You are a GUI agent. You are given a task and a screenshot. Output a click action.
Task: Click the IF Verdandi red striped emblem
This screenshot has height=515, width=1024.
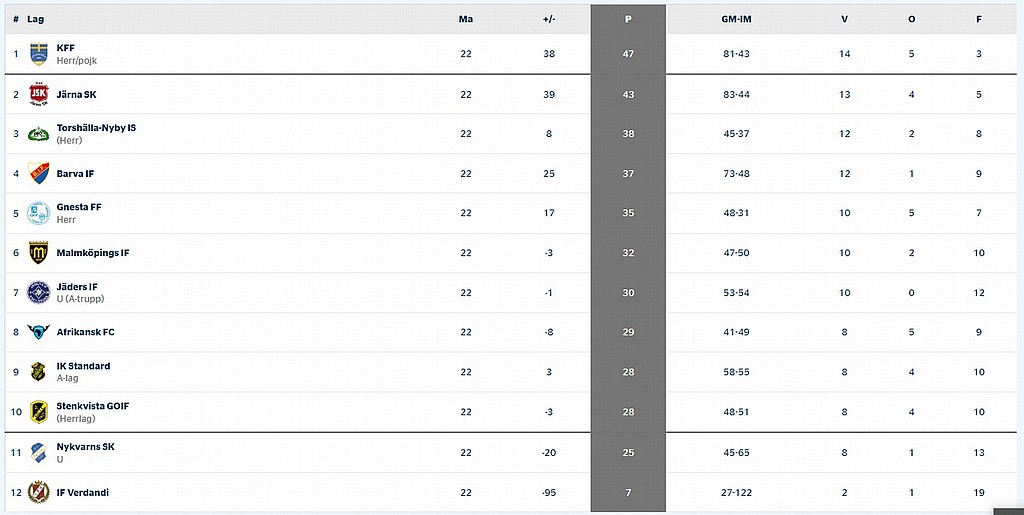[x=39, y=492]
